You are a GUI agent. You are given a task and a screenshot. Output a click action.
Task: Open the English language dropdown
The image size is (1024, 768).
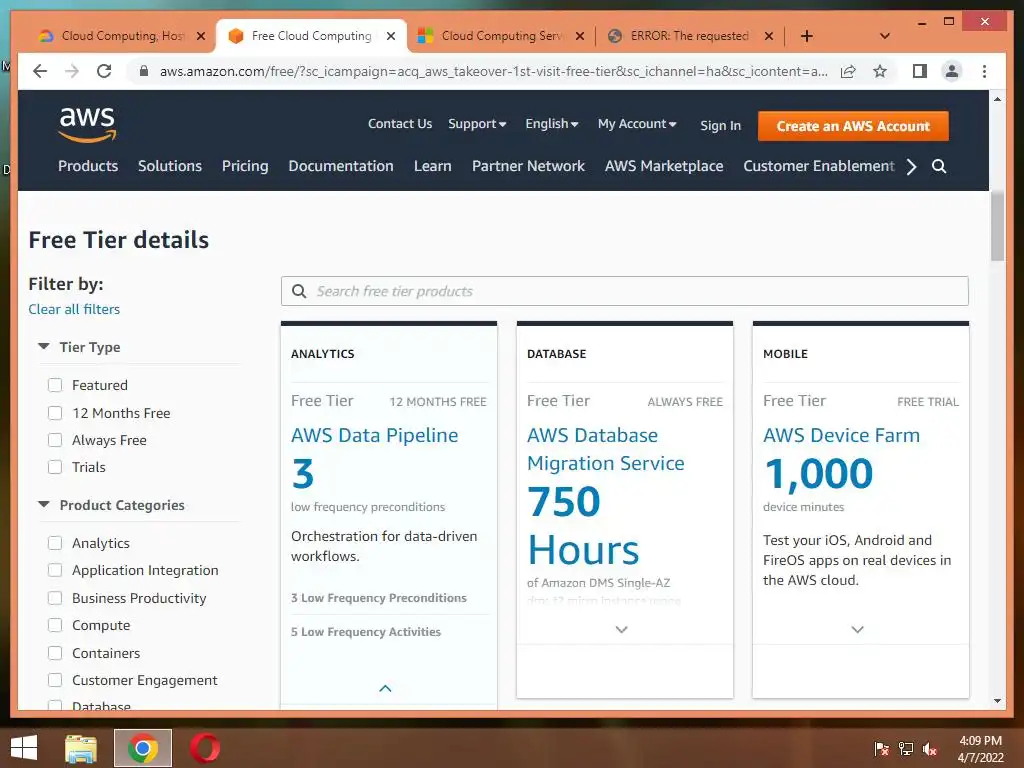552,124
